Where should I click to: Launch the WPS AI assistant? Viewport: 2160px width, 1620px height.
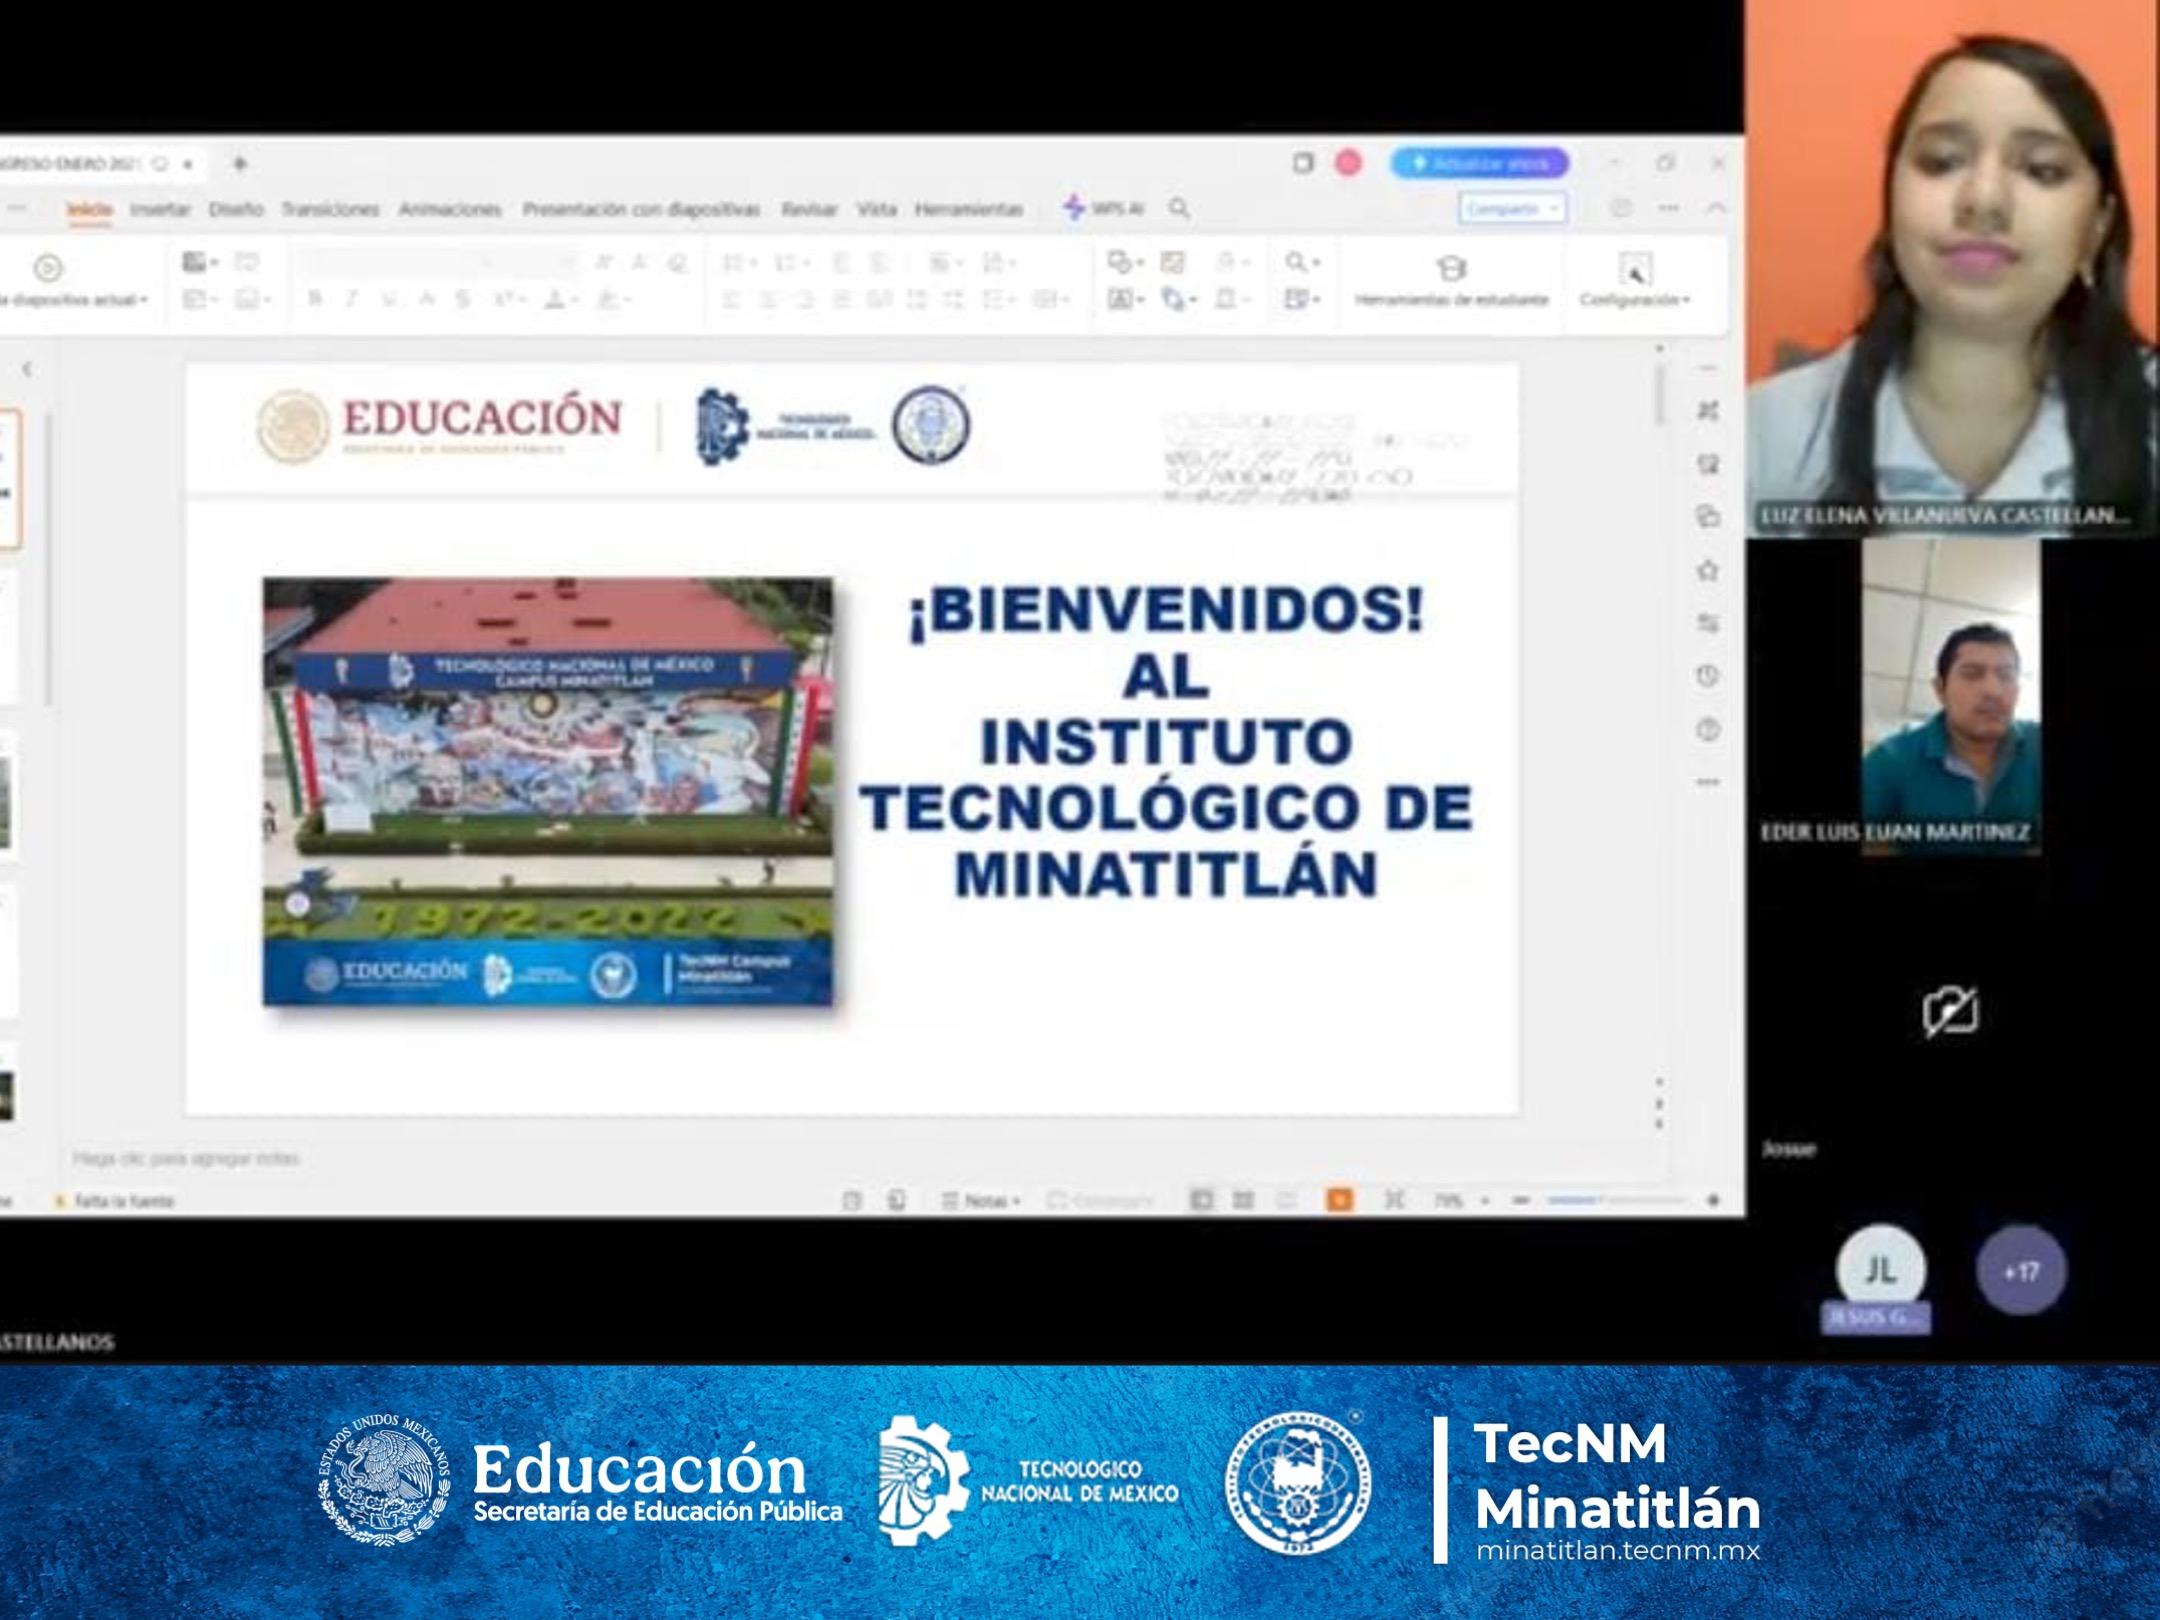point(1104,208)
